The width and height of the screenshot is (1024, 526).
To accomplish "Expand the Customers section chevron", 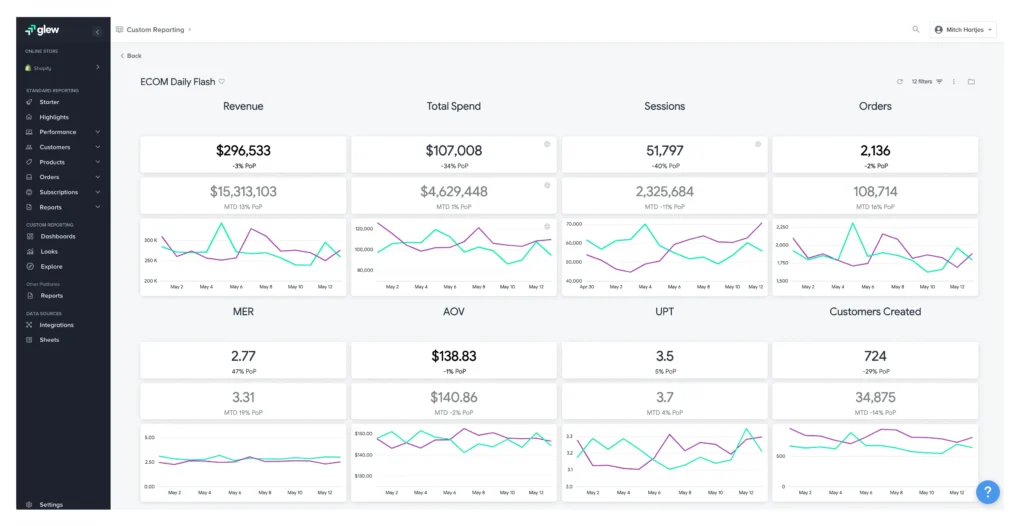I will point(98,147).
